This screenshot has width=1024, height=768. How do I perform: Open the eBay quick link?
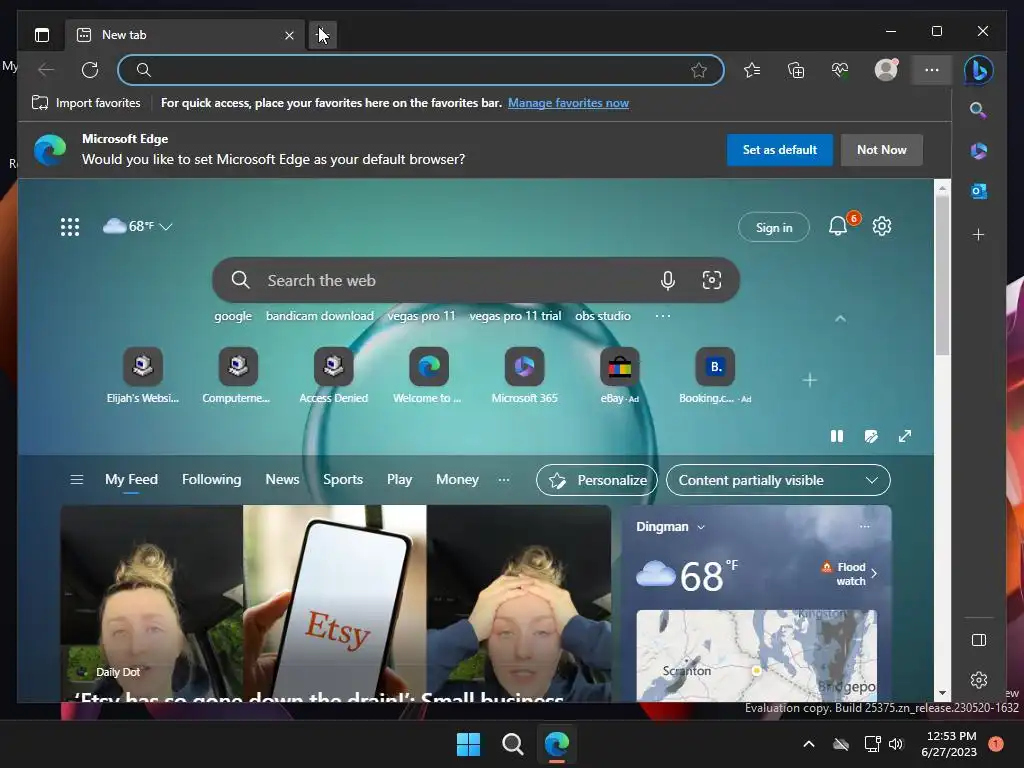pos(620,377)
